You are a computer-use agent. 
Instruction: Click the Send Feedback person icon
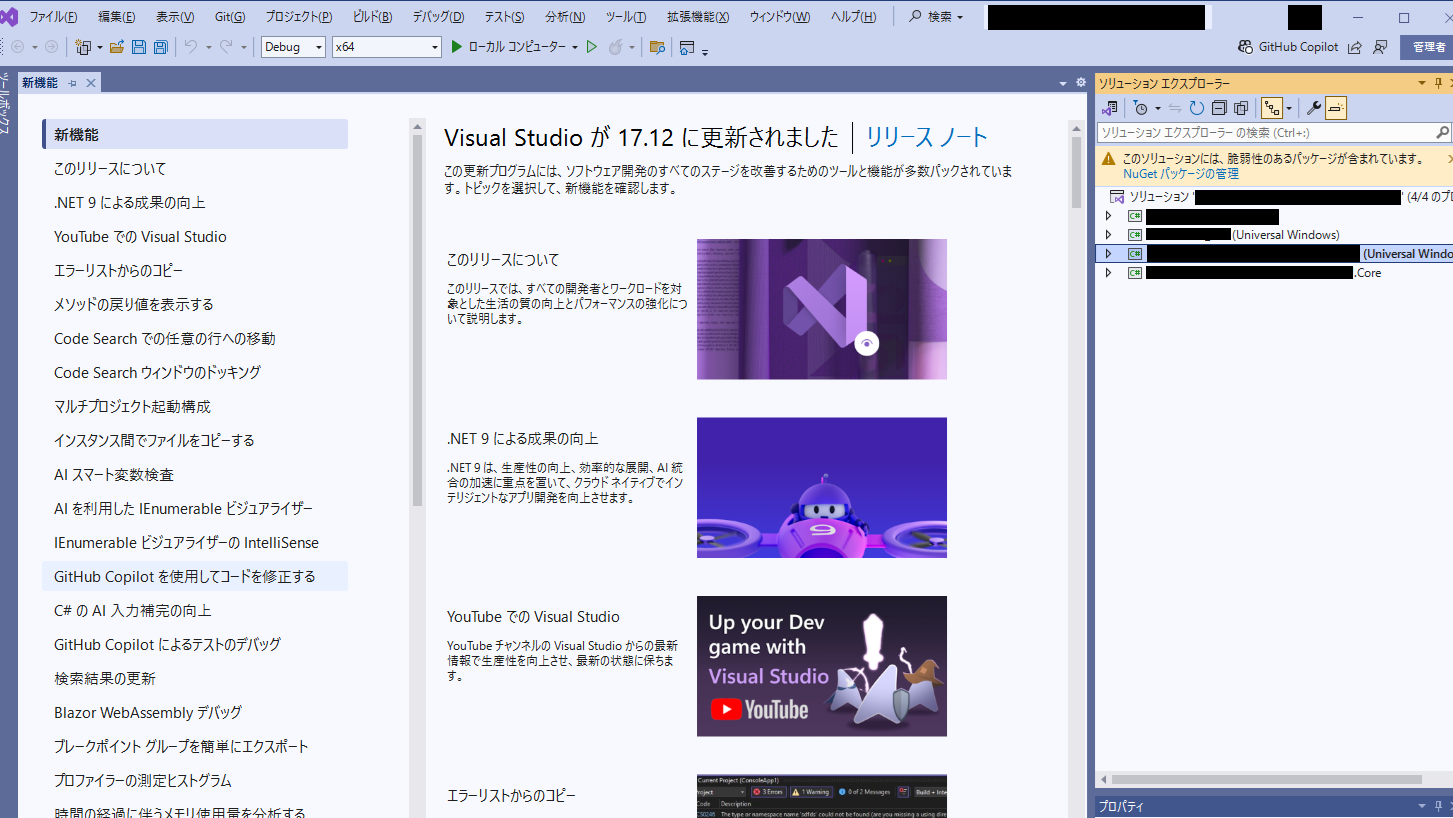[x=1380, y=47]
